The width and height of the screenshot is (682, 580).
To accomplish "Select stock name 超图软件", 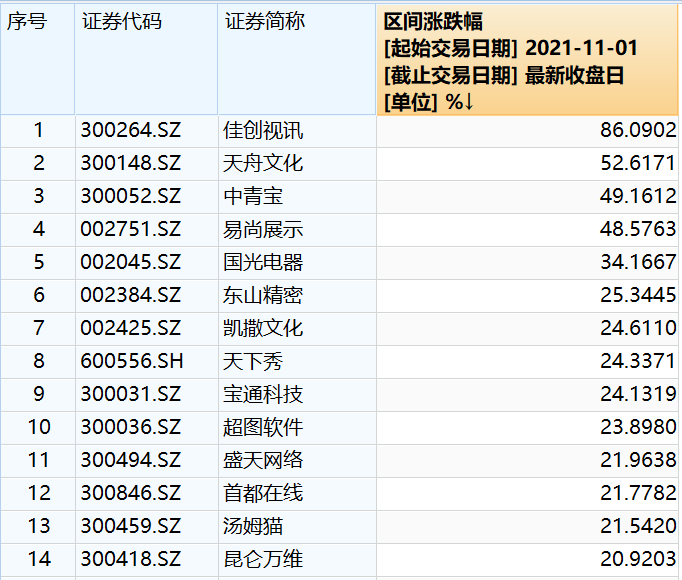I will point(263,427).
